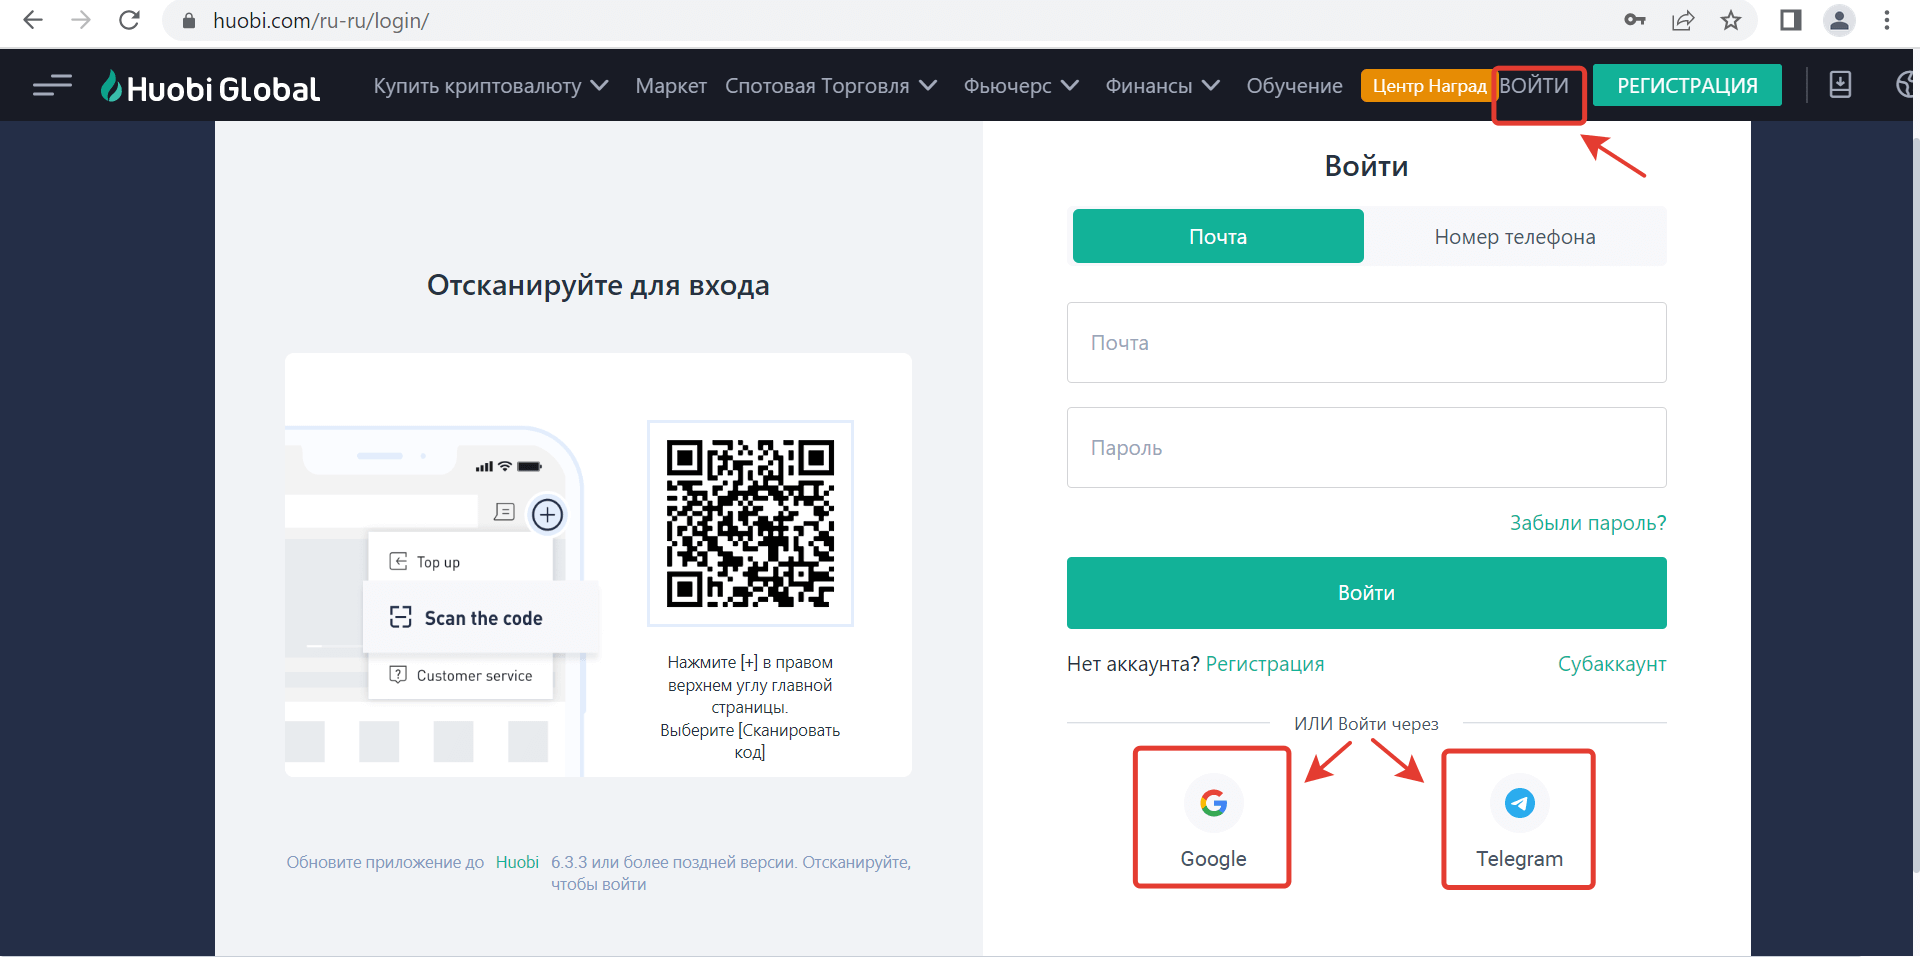Select the Почта login tab
The image size is (1920, 957).
[1217, 237]
